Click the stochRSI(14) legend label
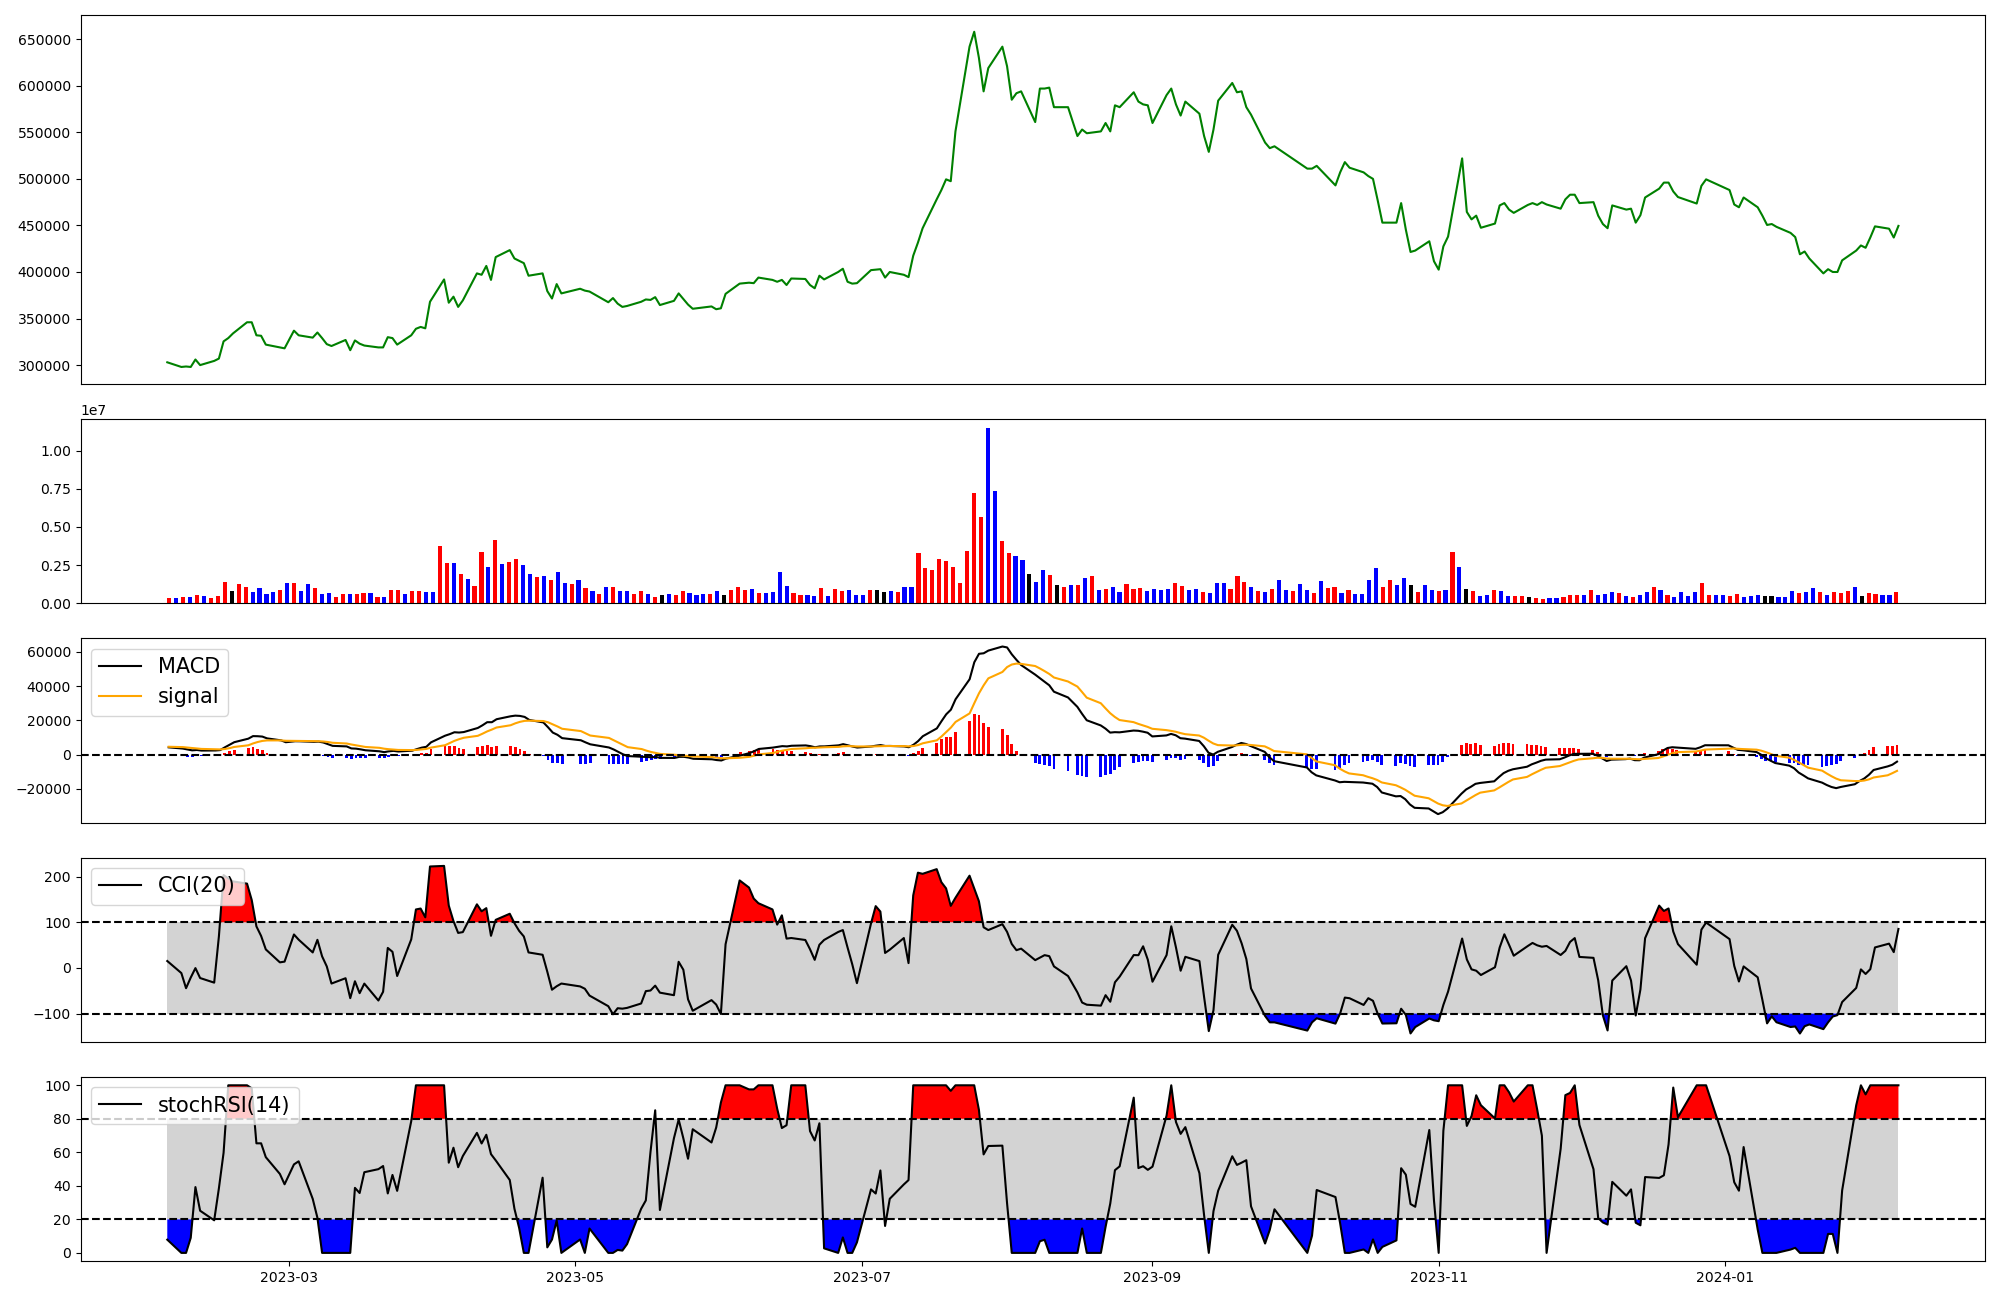This screenshot has height=1300, width=2000. pyautogui.click(x=223, y=1105)
